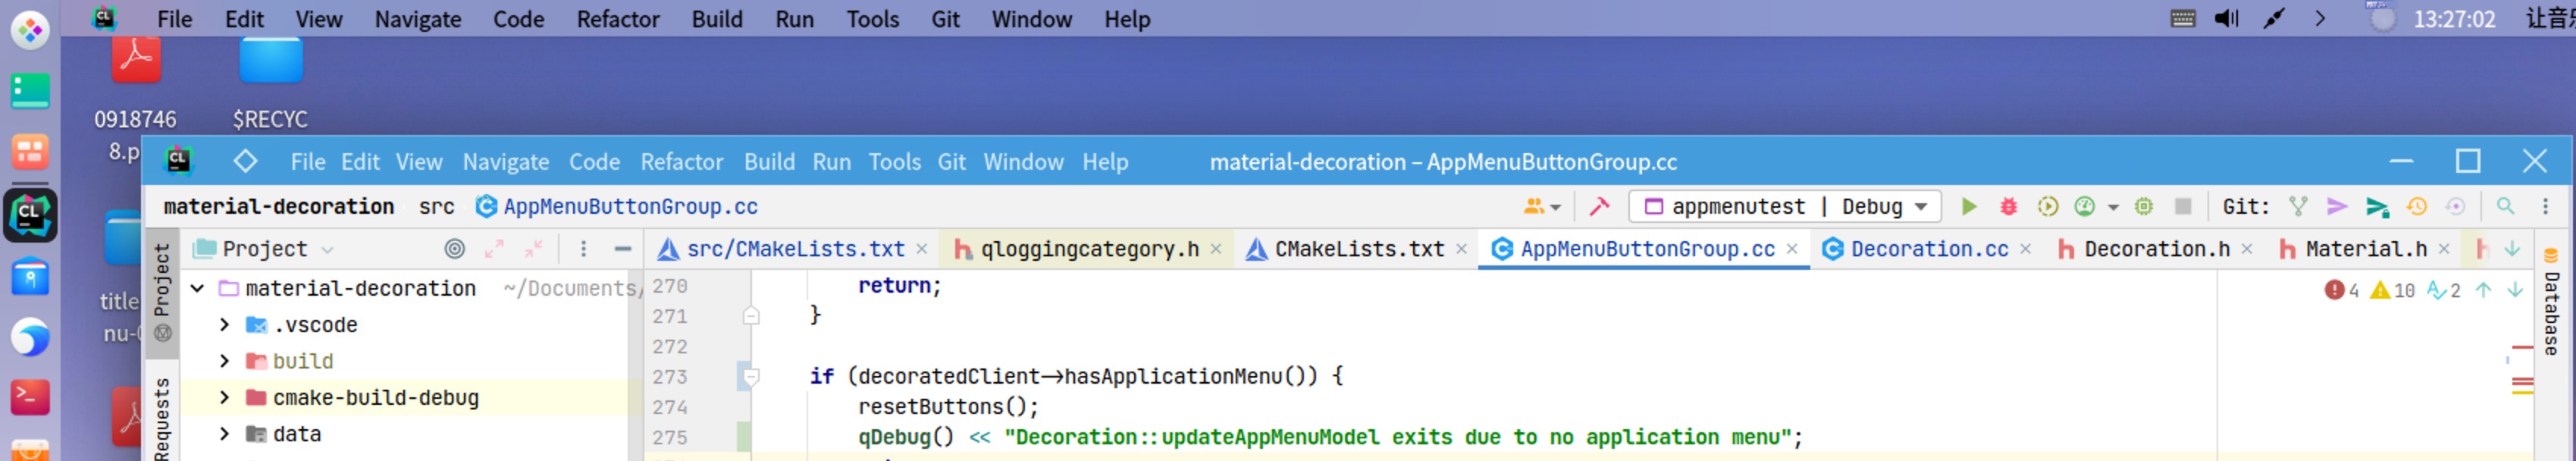Toggle the Database tool window side tab
This screenshot has width=2576, height=461.
(2551, 310)
